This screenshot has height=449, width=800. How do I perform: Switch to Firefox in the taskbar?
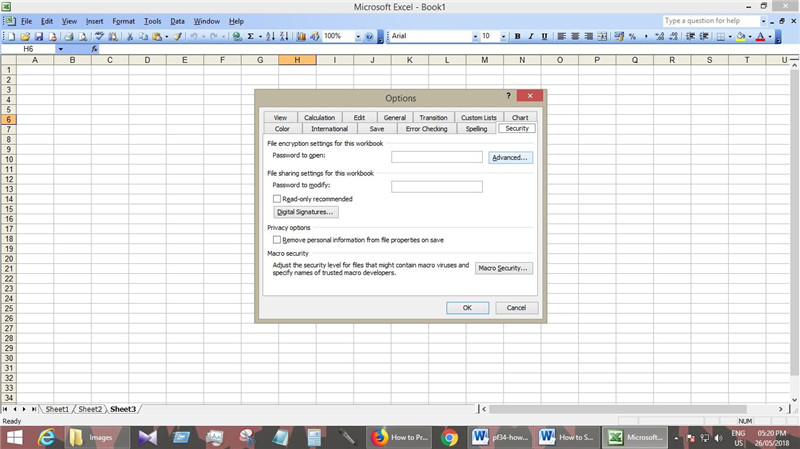[399, 437]
